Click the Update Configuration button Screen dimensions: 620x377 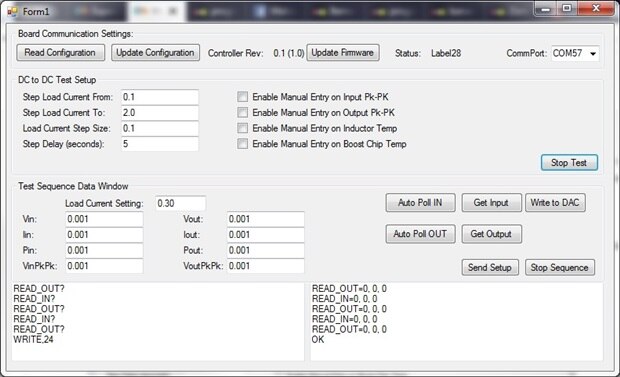tap(155, 53)
